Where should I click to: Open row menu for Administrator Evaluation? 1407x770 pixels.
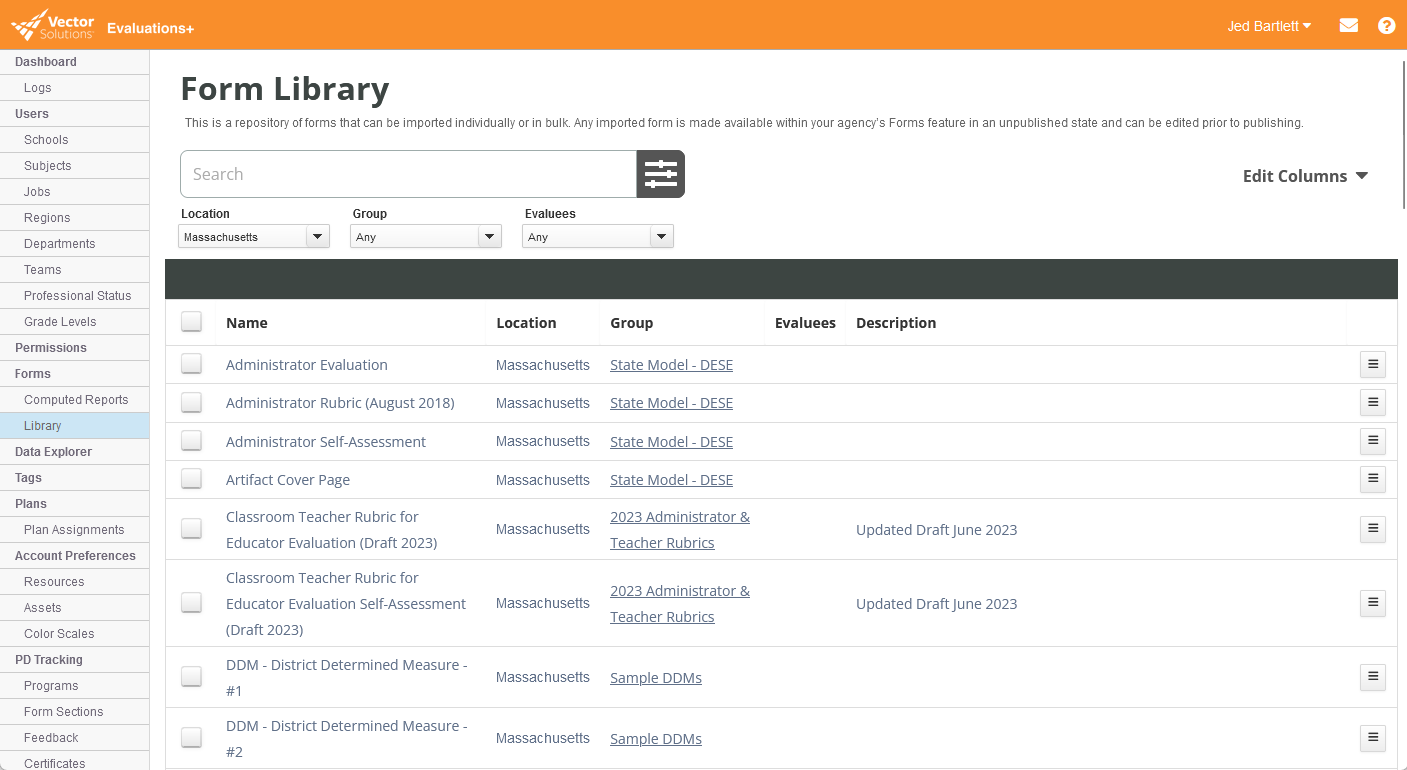click(x=1372, y=364)
